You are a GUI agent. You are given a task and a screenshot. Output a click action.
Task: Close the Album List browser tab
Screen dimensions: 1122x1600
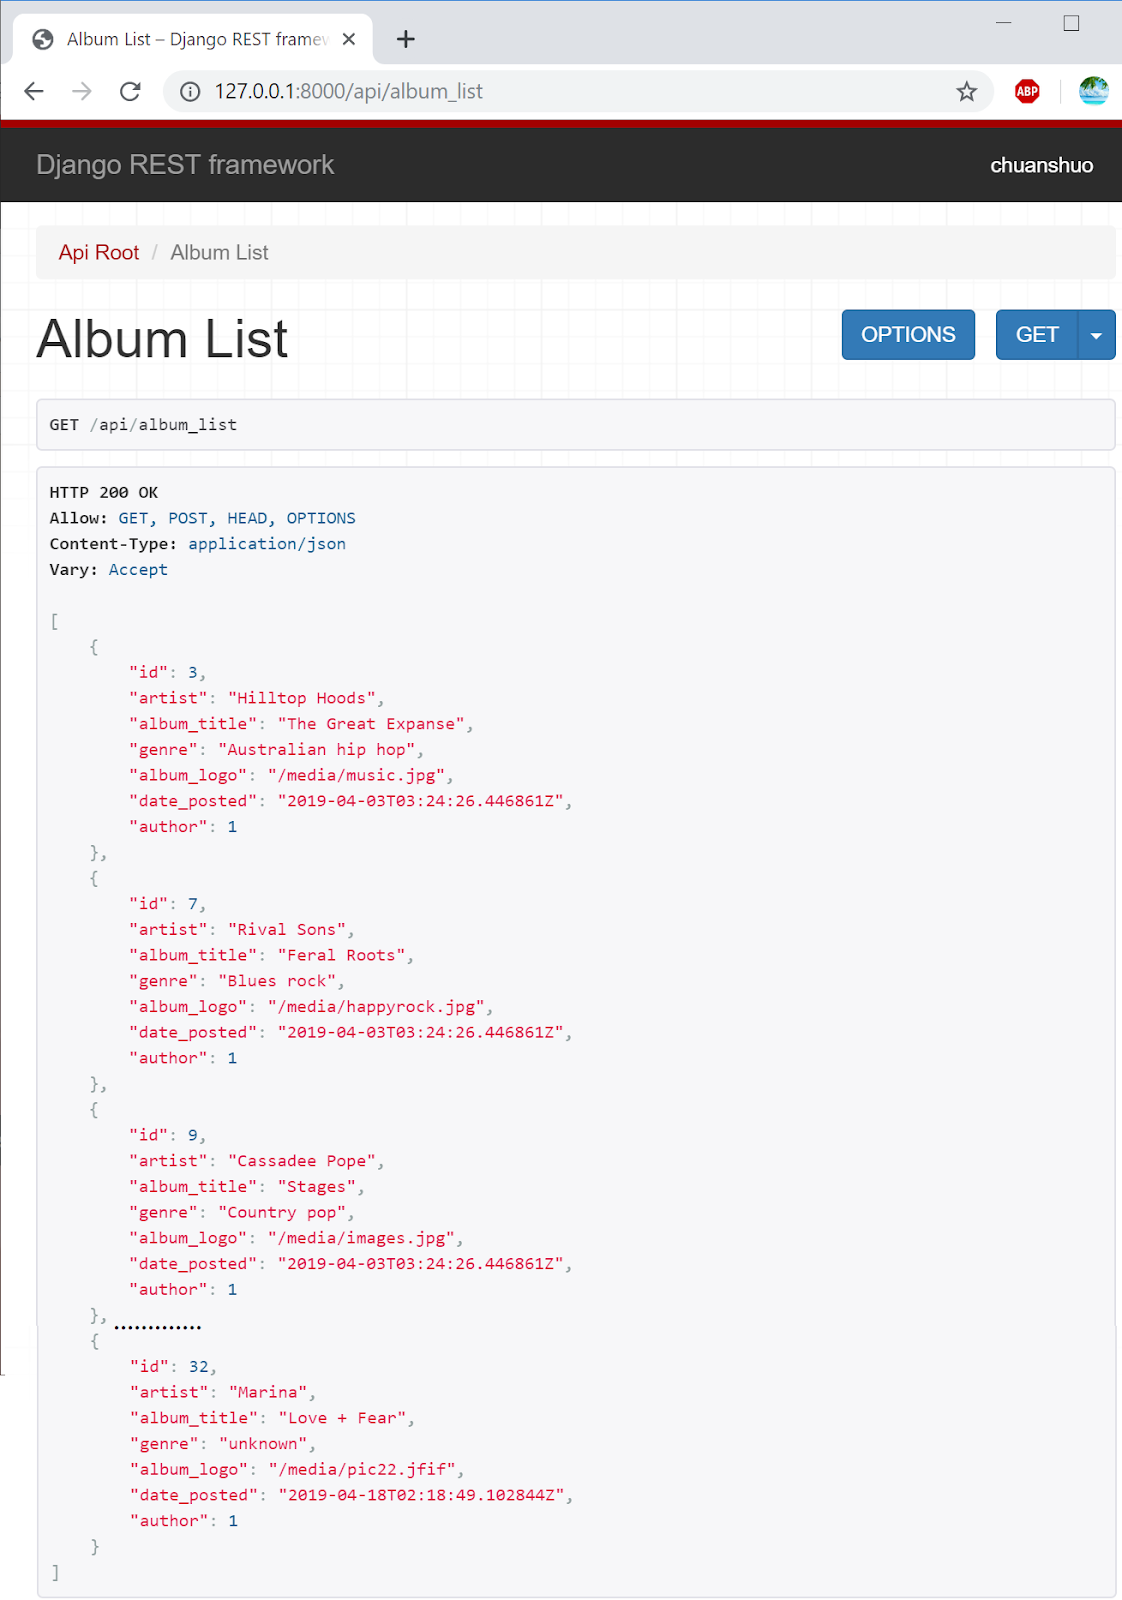(x=349, y=39)
